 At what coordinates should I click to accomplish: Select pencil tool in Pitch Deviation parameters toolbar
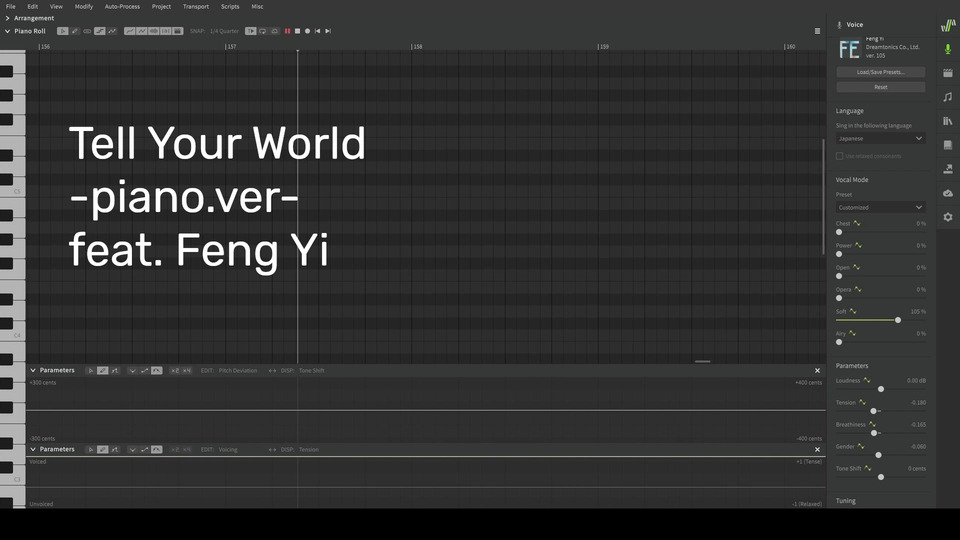pyautogui.click(x=102, y=370)
